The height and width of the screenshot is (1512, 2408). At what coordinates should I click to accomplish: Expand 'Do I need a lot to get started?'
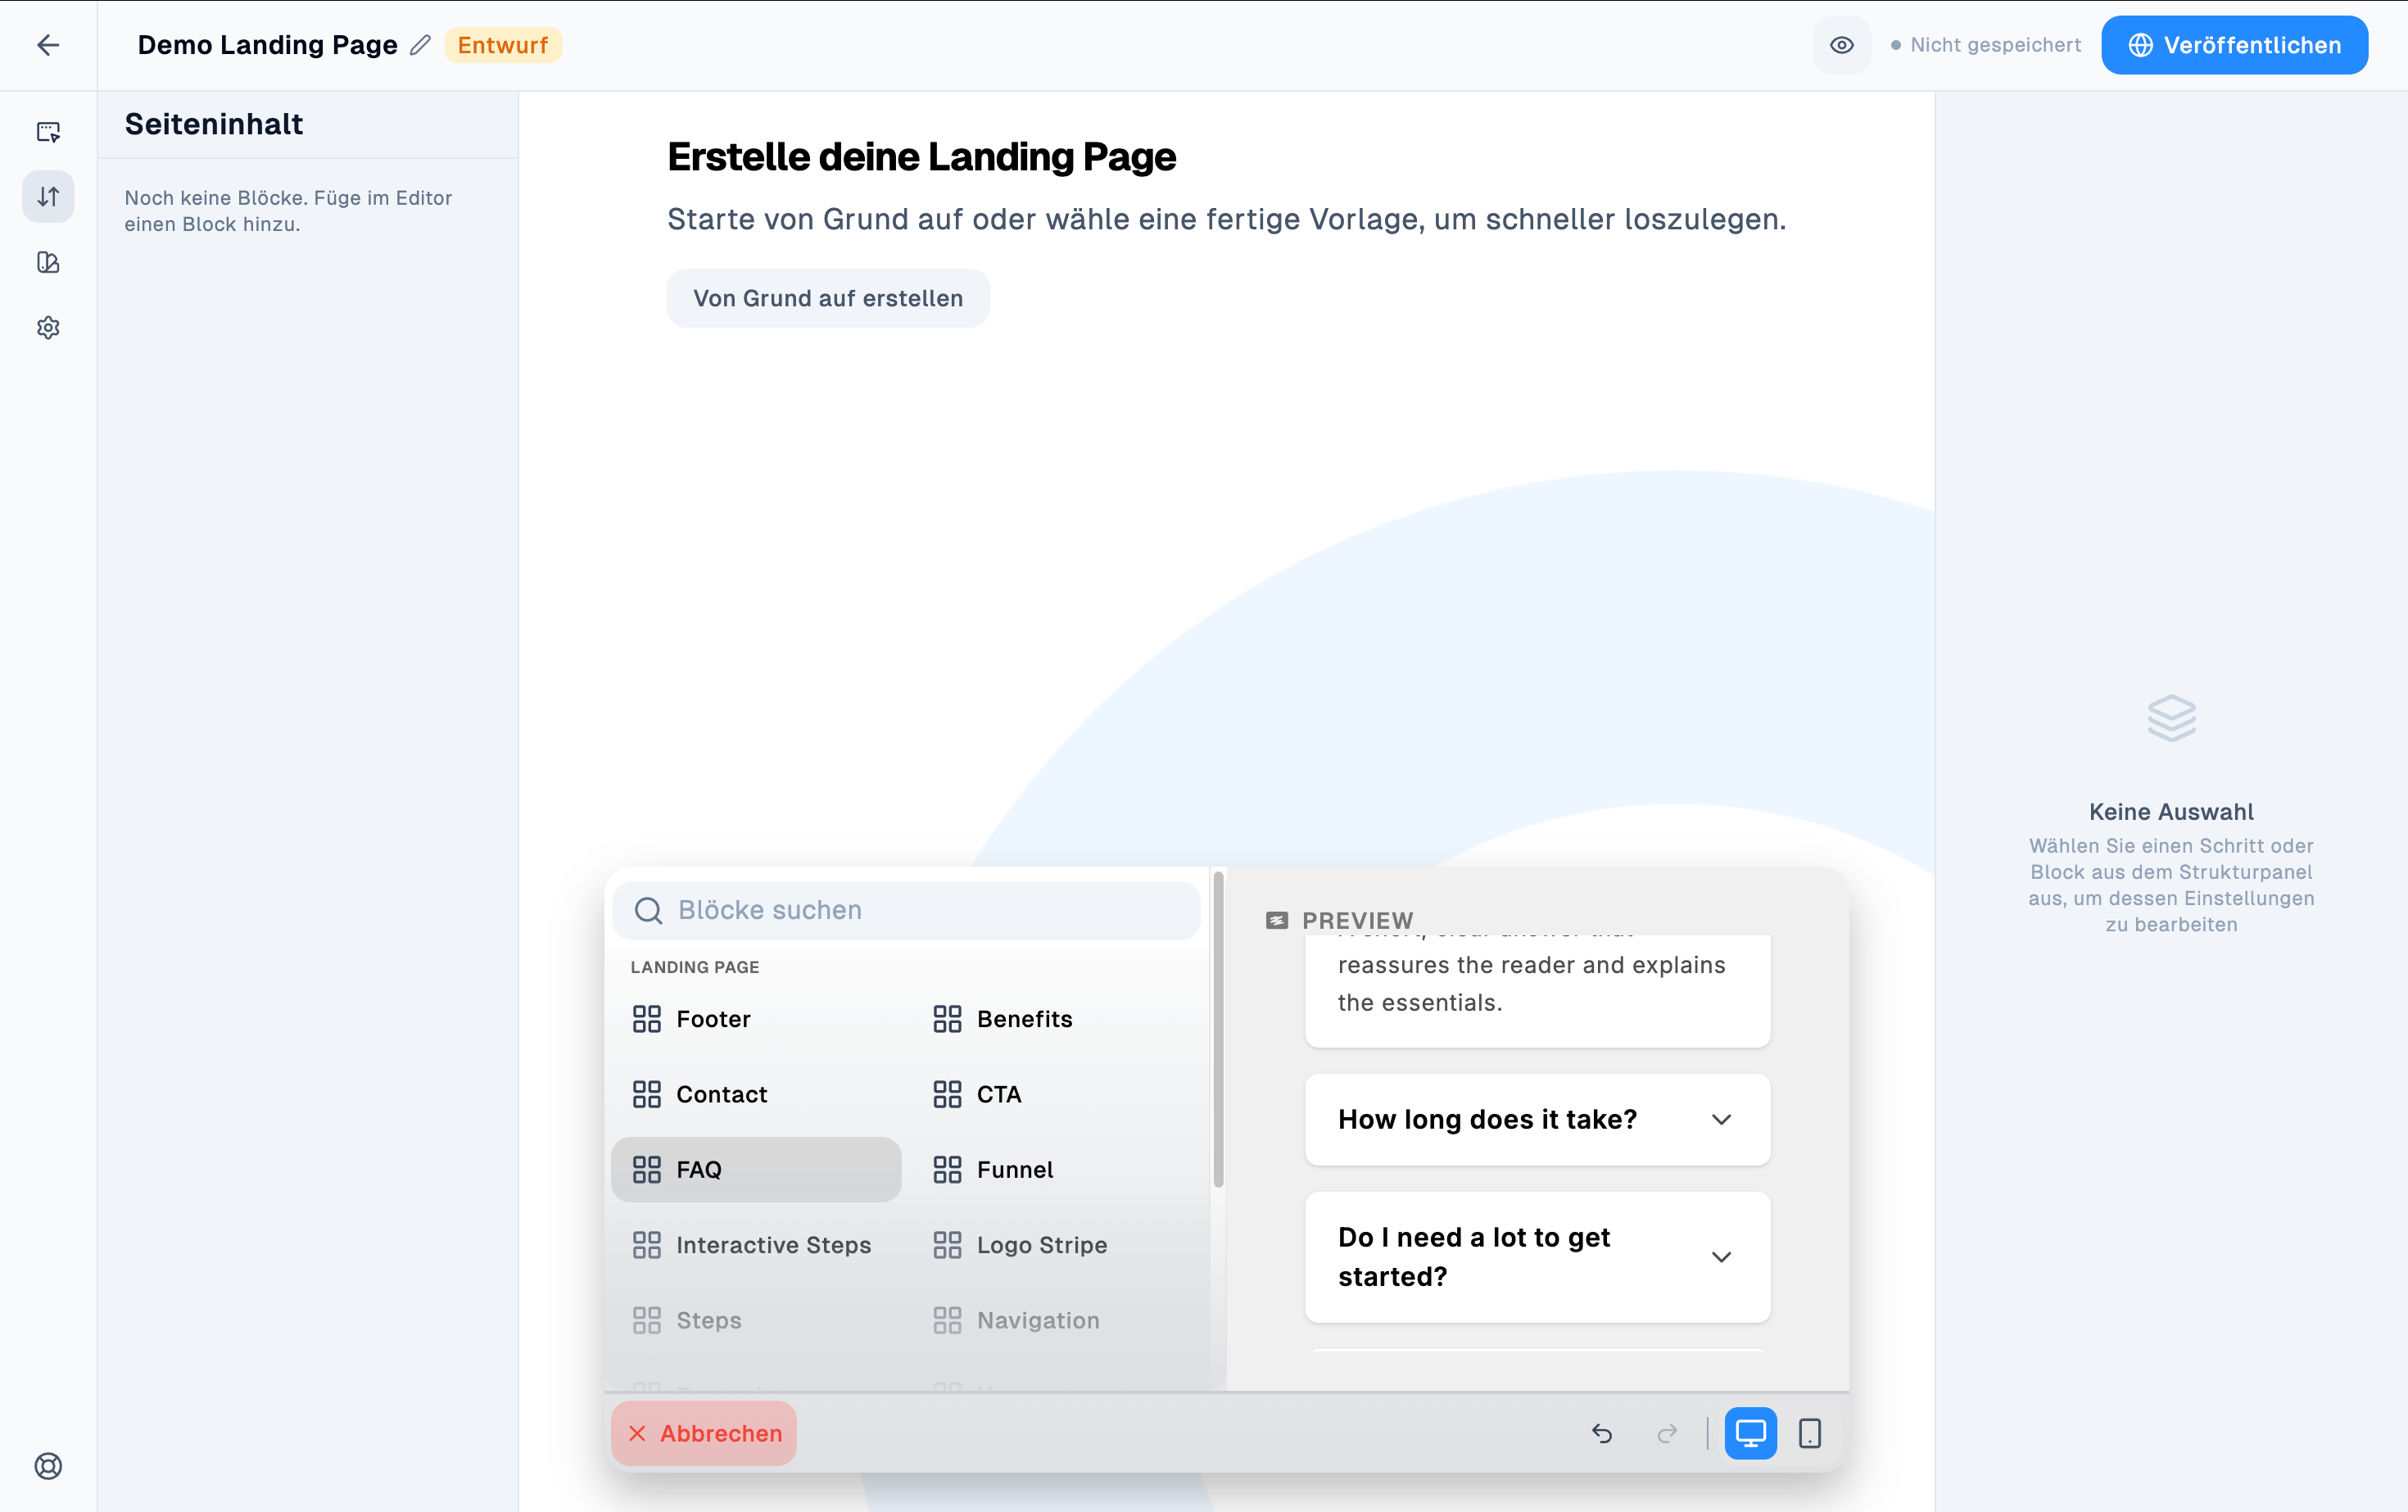tap(1537, 1257)
